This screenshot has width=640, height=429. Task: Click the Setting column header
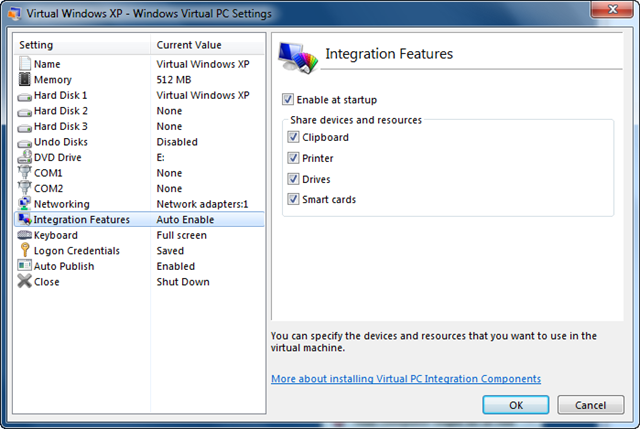(82, 45)
